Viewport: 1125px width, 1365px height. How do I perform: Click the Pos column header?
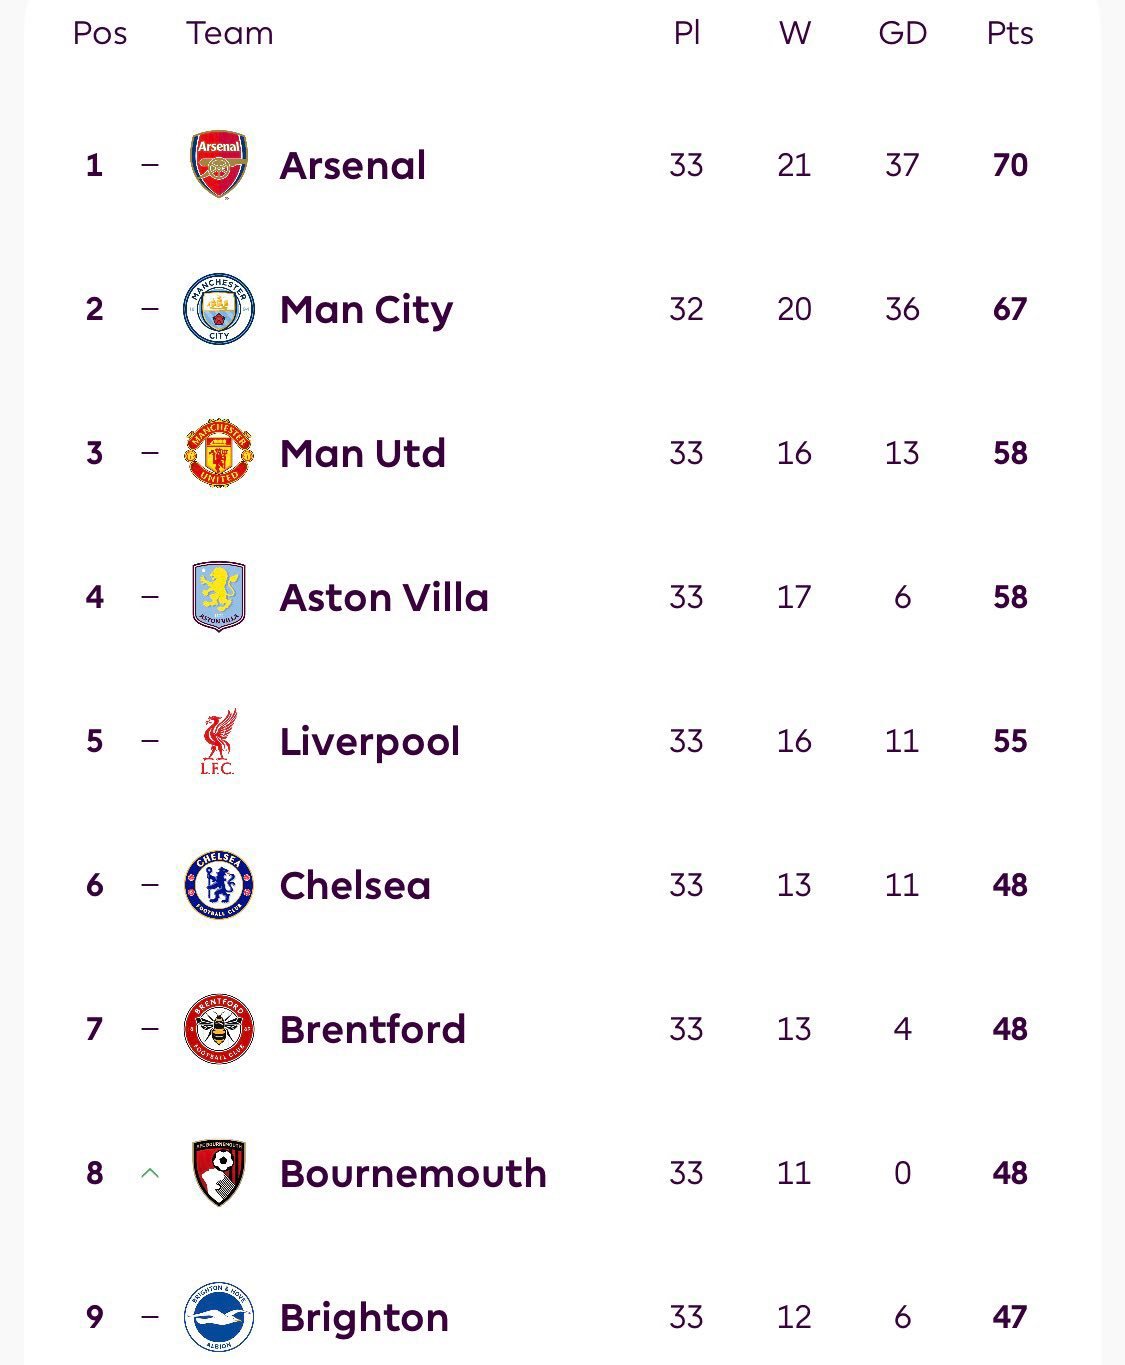pyautogui.click(x=100, y=33)
